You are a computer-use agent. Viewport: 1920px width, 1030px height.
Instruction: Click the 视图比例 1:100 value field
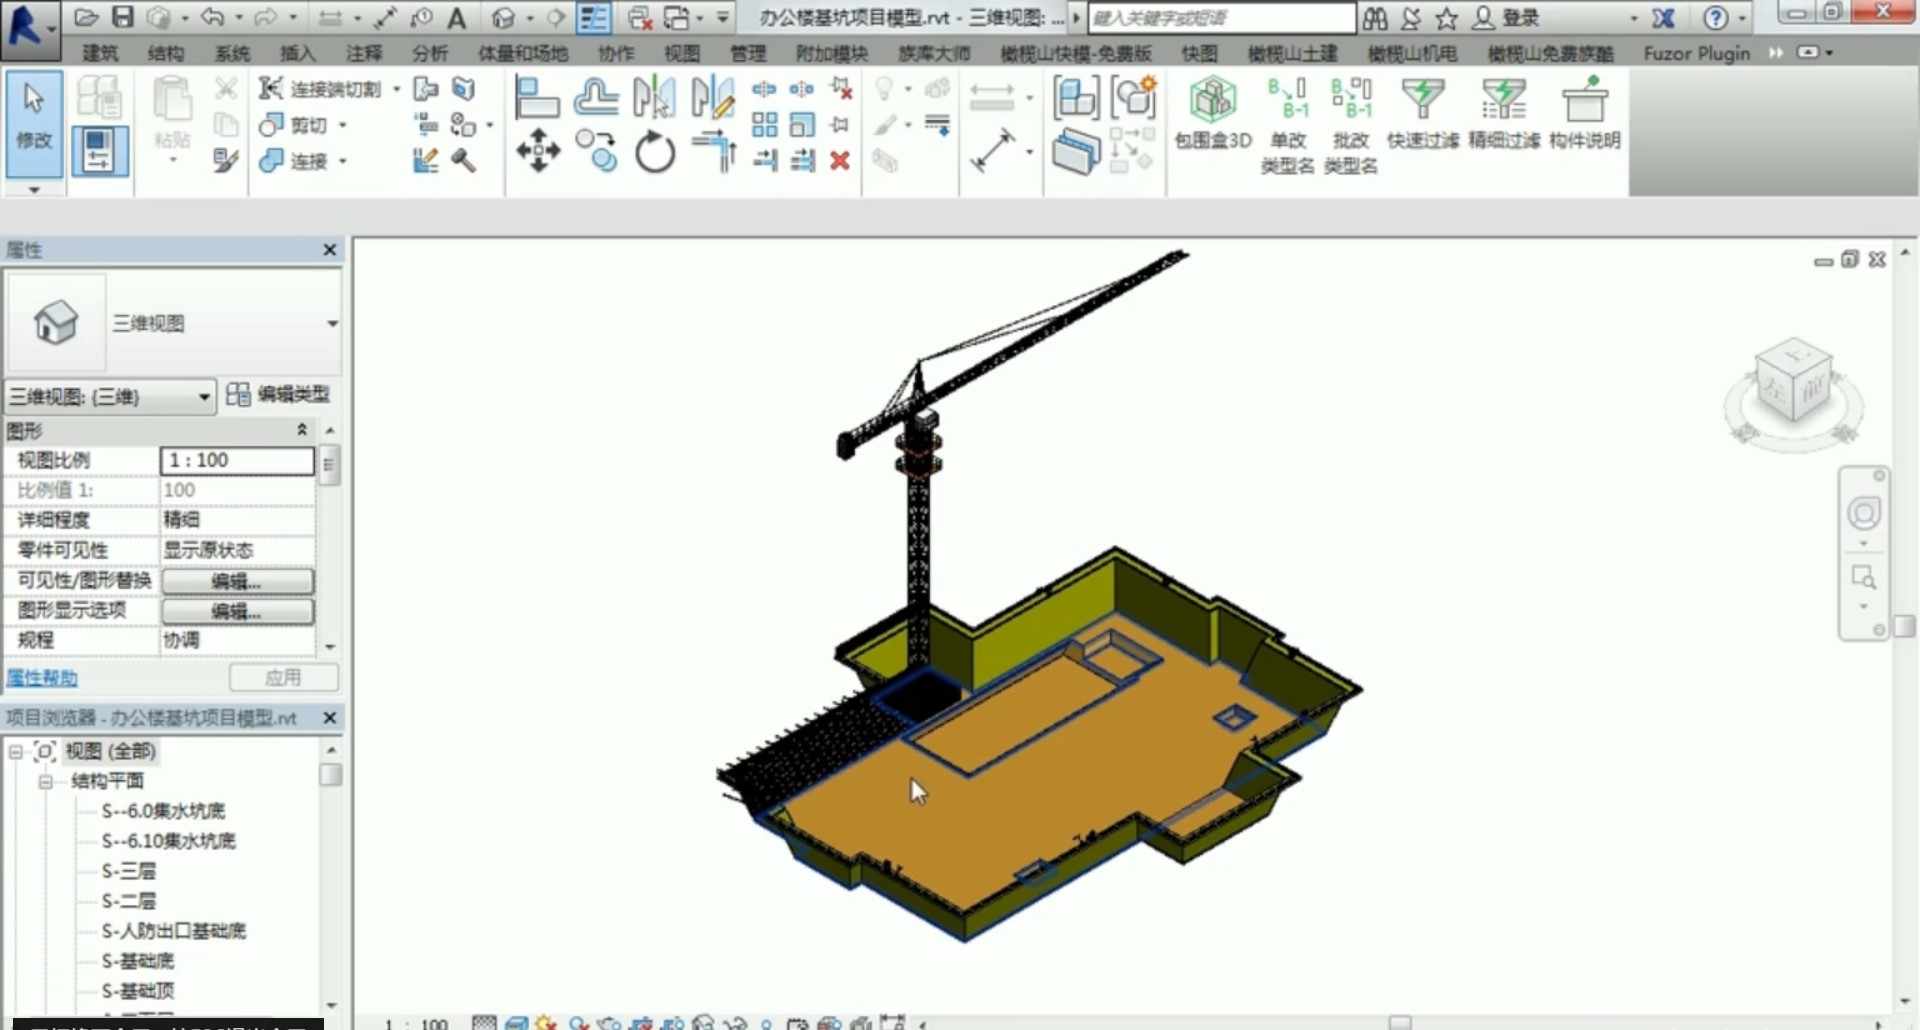(x=237, y=461)
